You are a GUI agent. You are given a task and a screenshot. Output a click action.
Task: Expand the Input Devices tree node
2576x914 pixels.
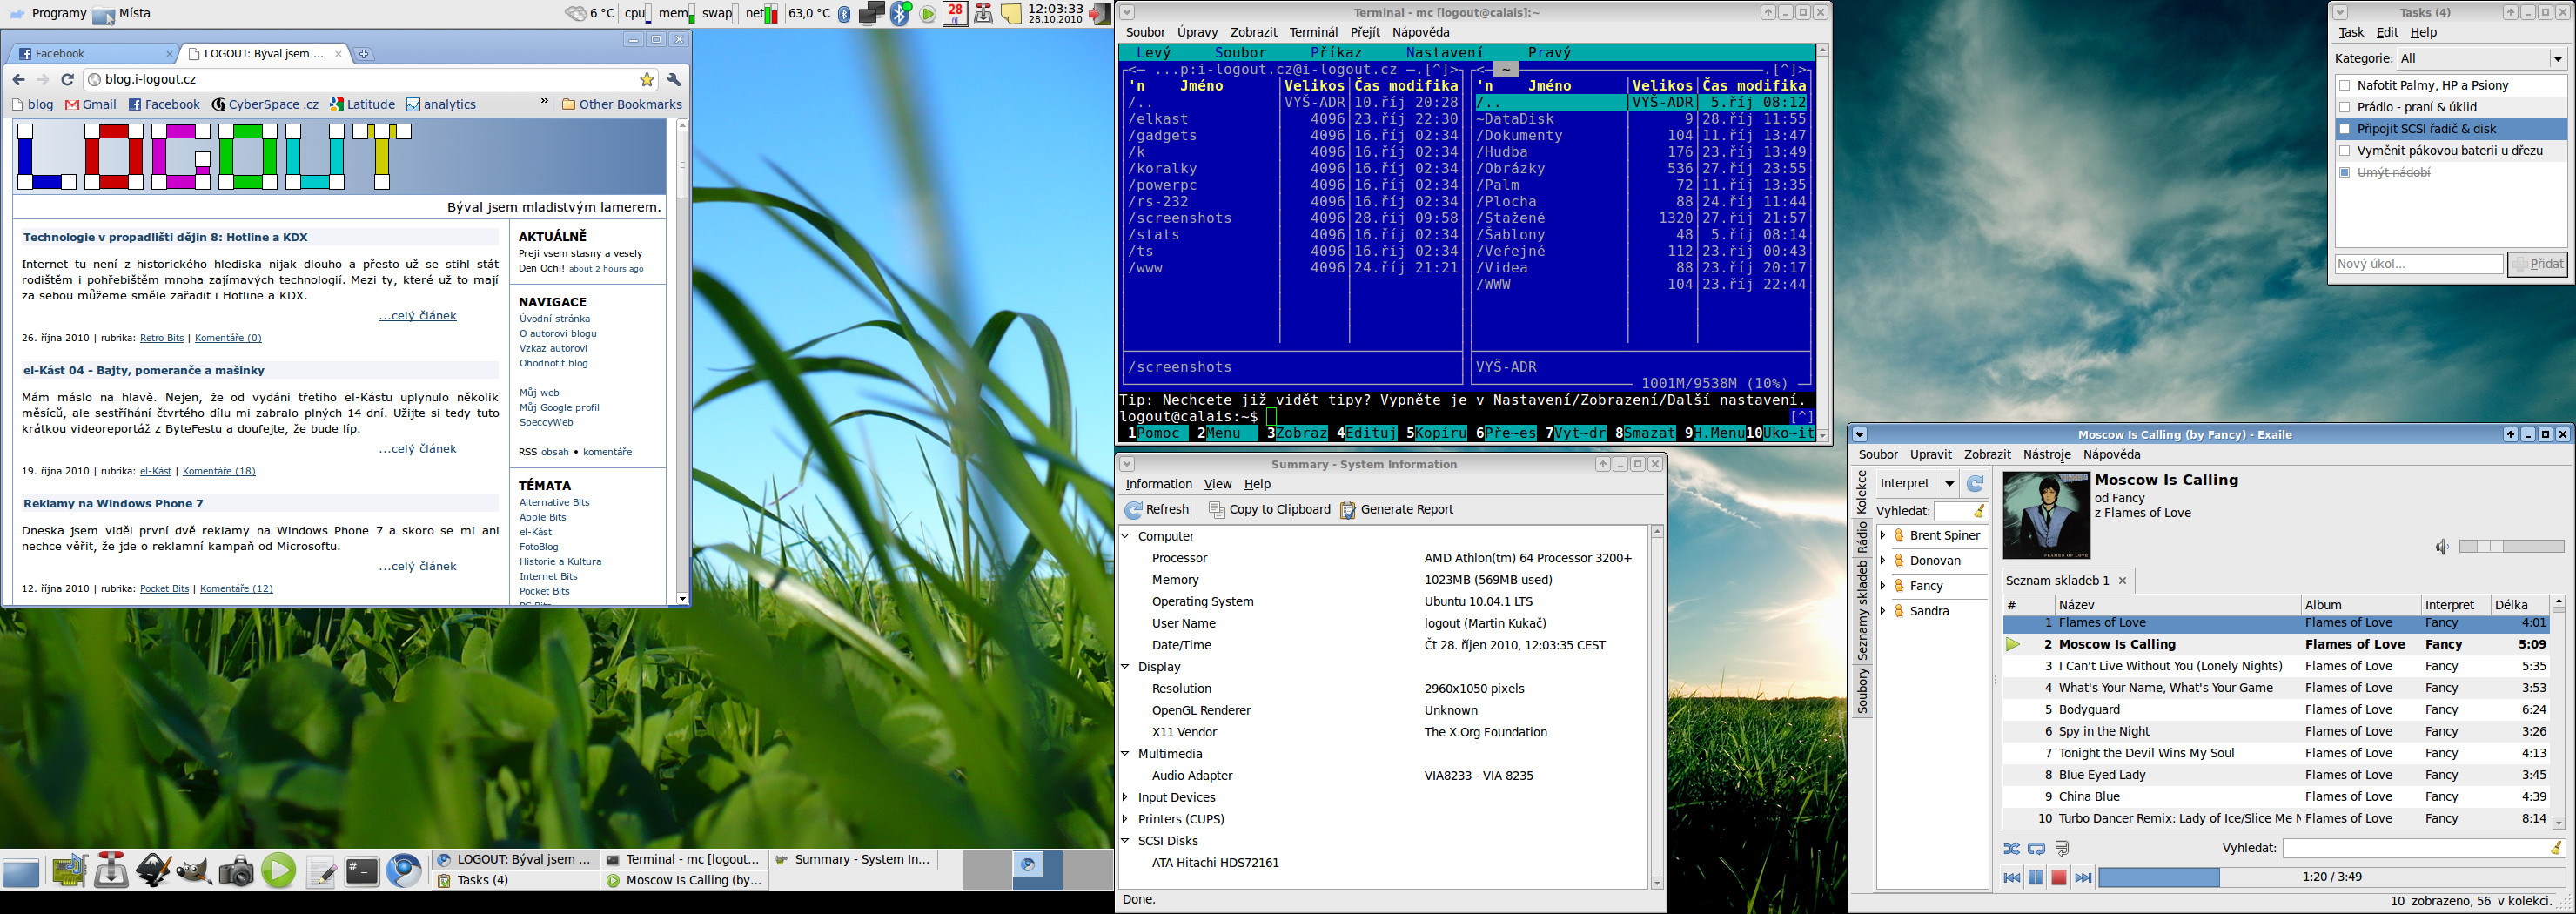click(x=1125, y=798)
